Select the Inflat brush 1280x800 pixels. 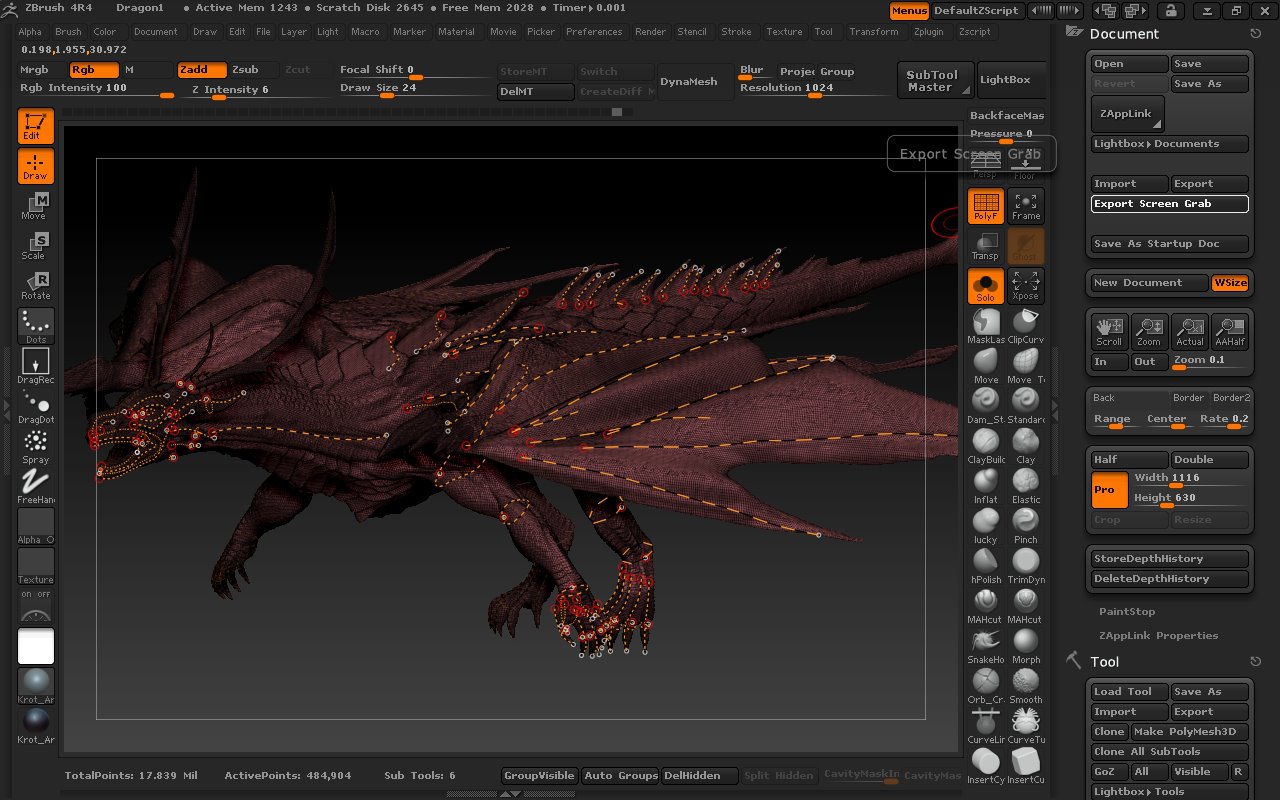pyautogui.click(x=986, y=486)
